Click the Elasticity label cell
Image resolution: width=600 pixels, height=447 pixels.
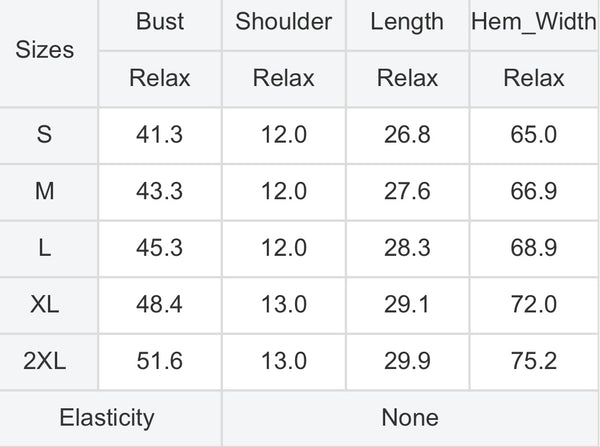[x=107, y=418]
